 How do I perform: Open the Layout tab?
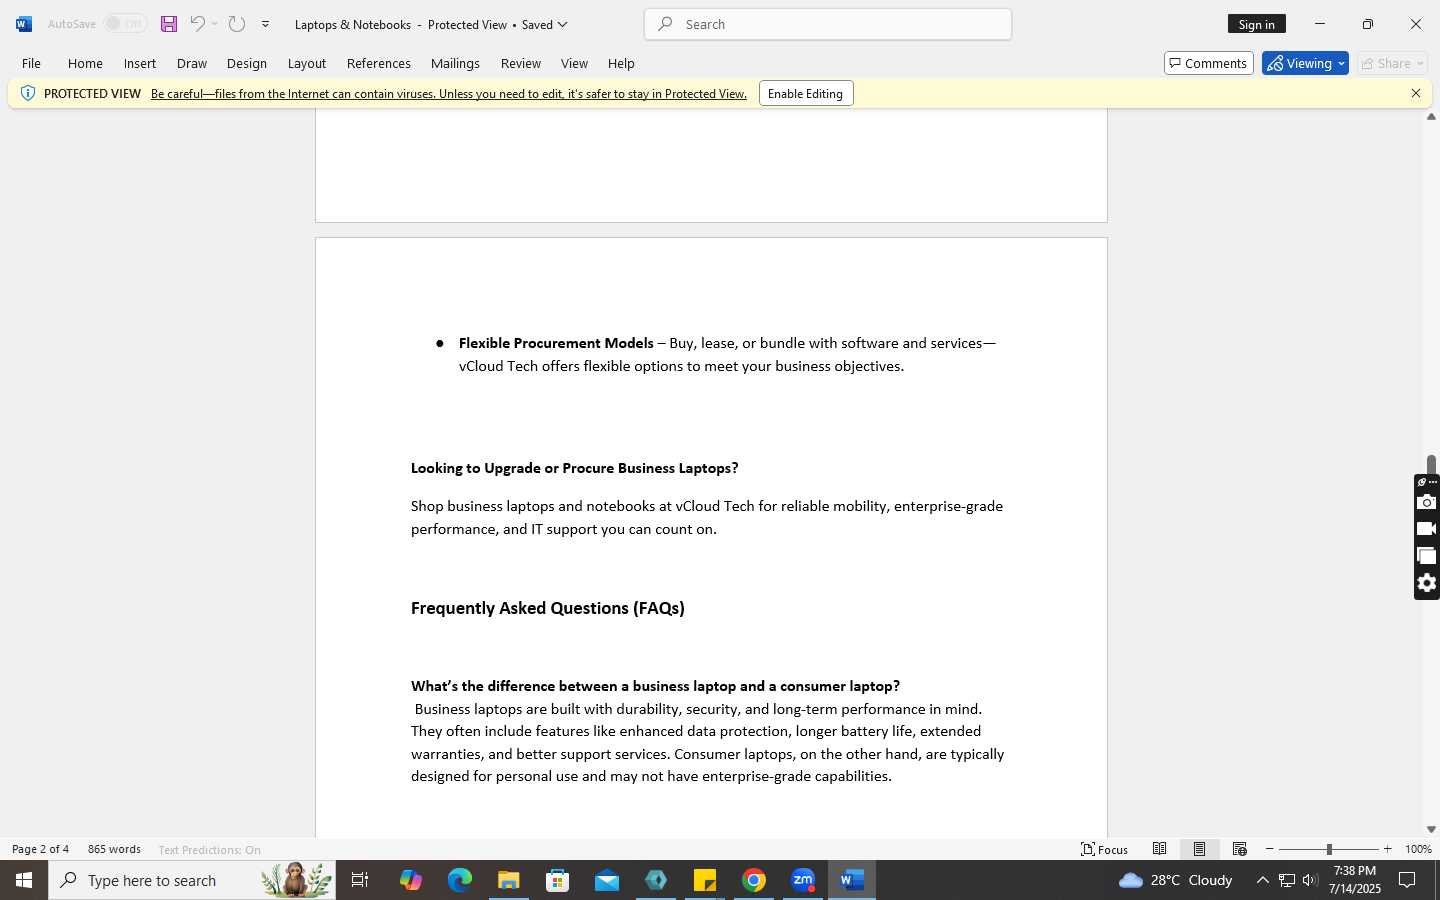[x=307, y=63]
